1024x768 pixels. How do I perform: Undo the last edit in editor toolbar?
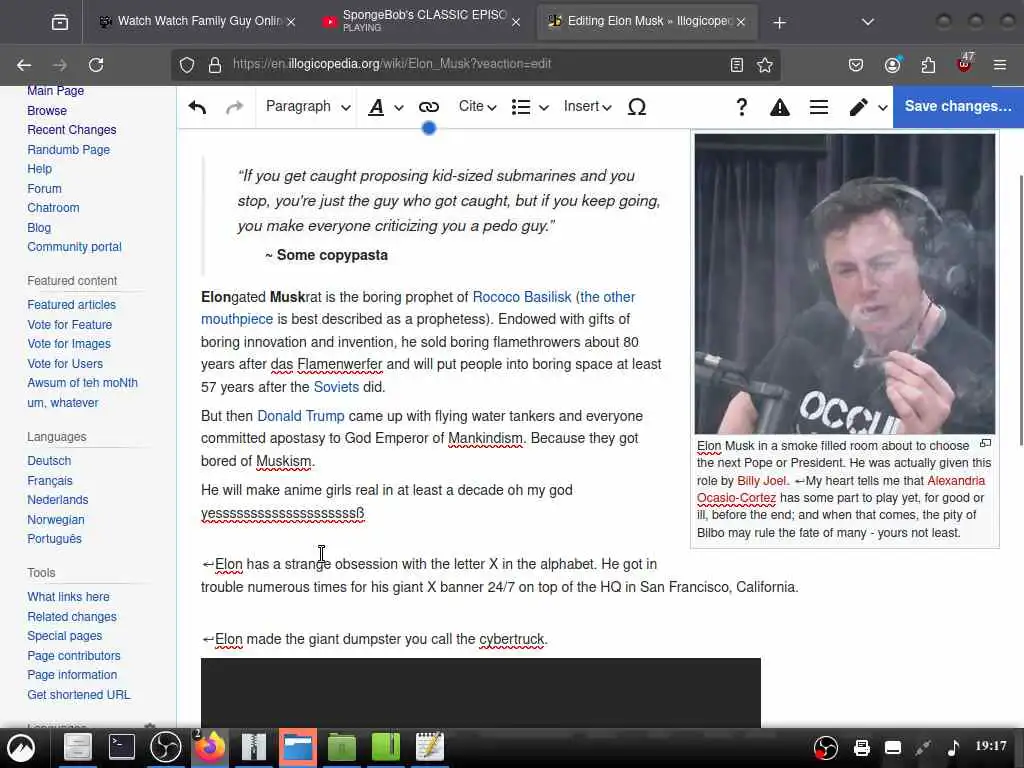[197, 107]
